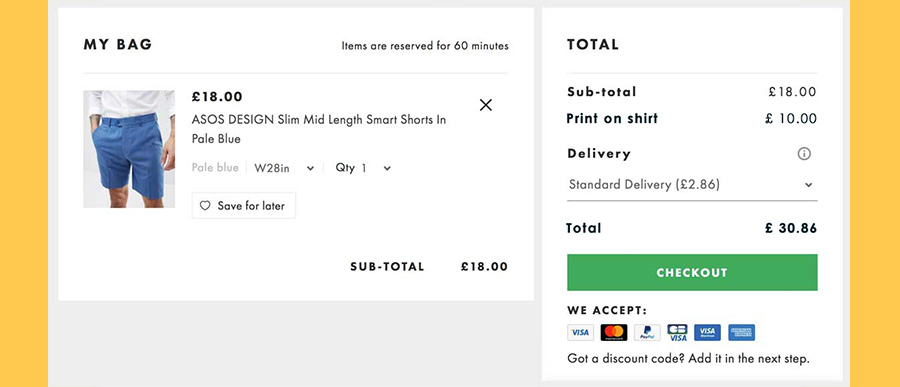Open the ASOS DESIGN shorts product title link
900x387 pixels.
point(319,129)
